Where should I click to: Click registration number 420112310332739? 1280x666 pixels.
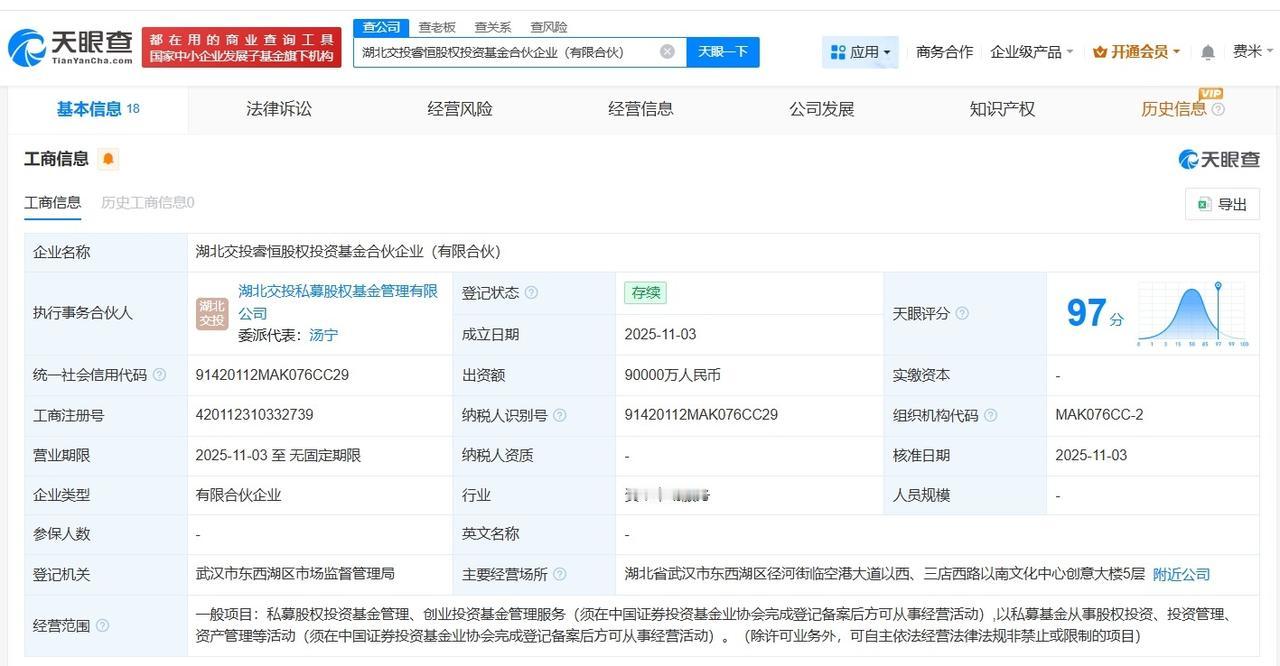tap(255, 415)
